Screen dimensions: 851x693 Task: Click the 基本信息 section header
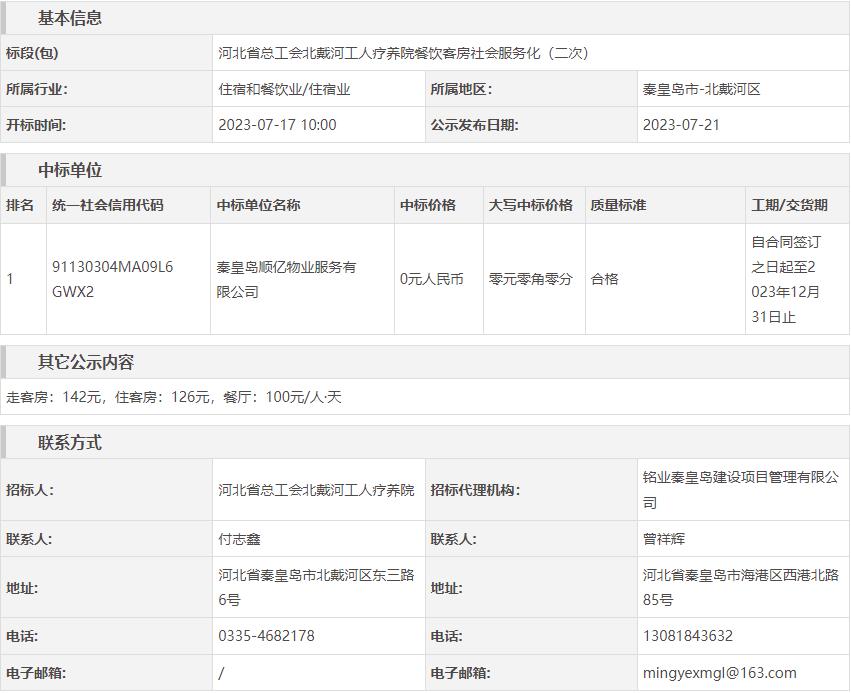coord(69,18)
